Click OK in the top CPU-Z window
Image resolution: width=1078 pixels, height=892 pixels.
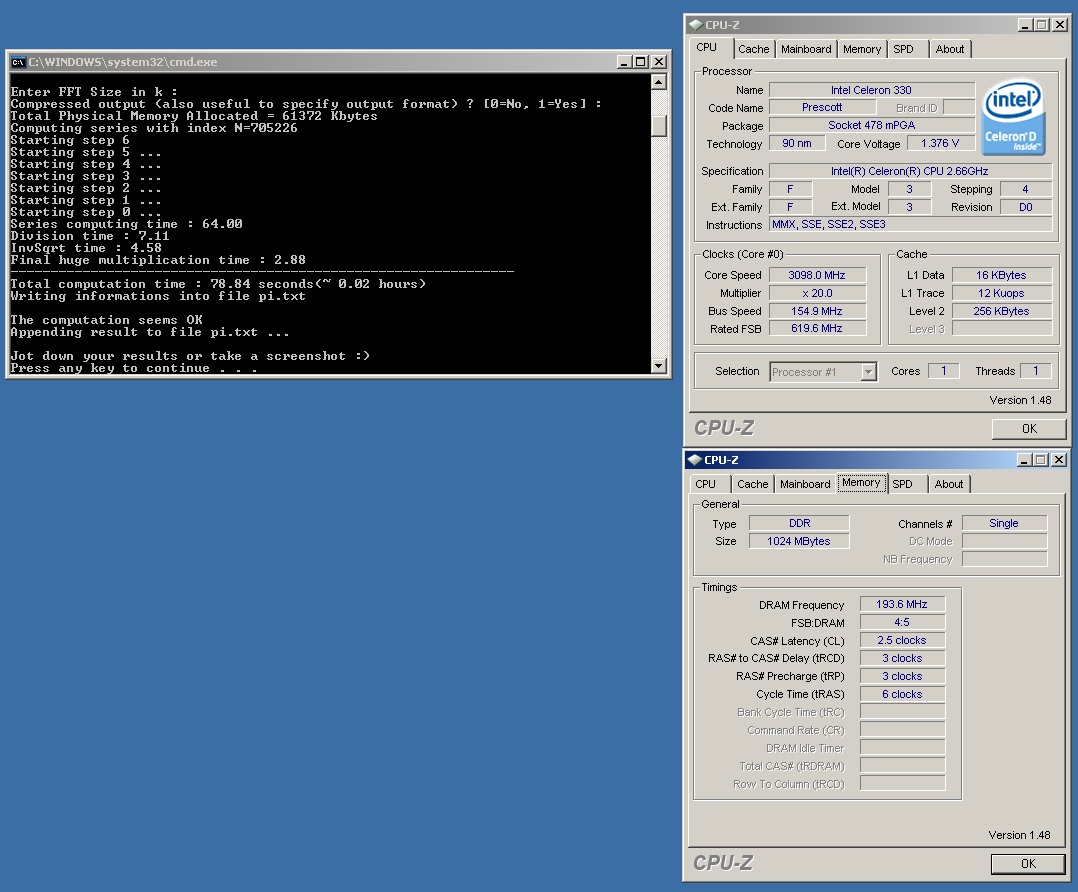(x=1028, y=428)
